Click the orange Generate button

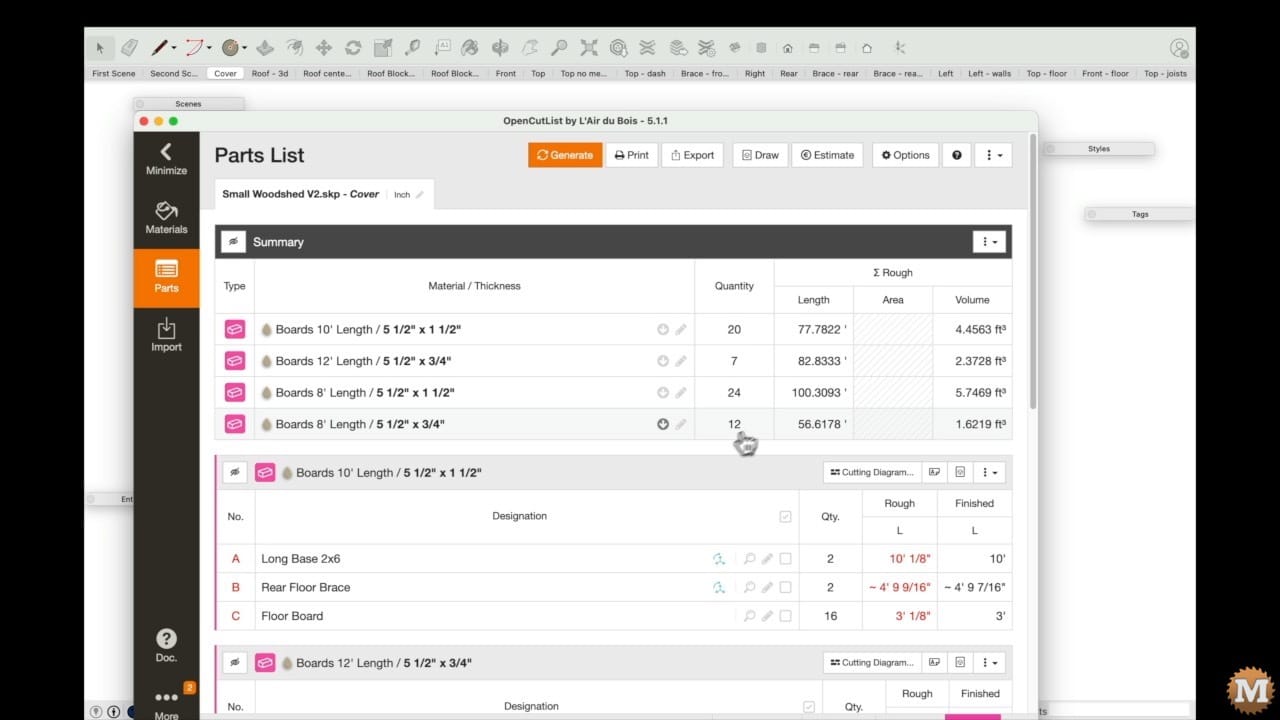[x=565, y=155]
